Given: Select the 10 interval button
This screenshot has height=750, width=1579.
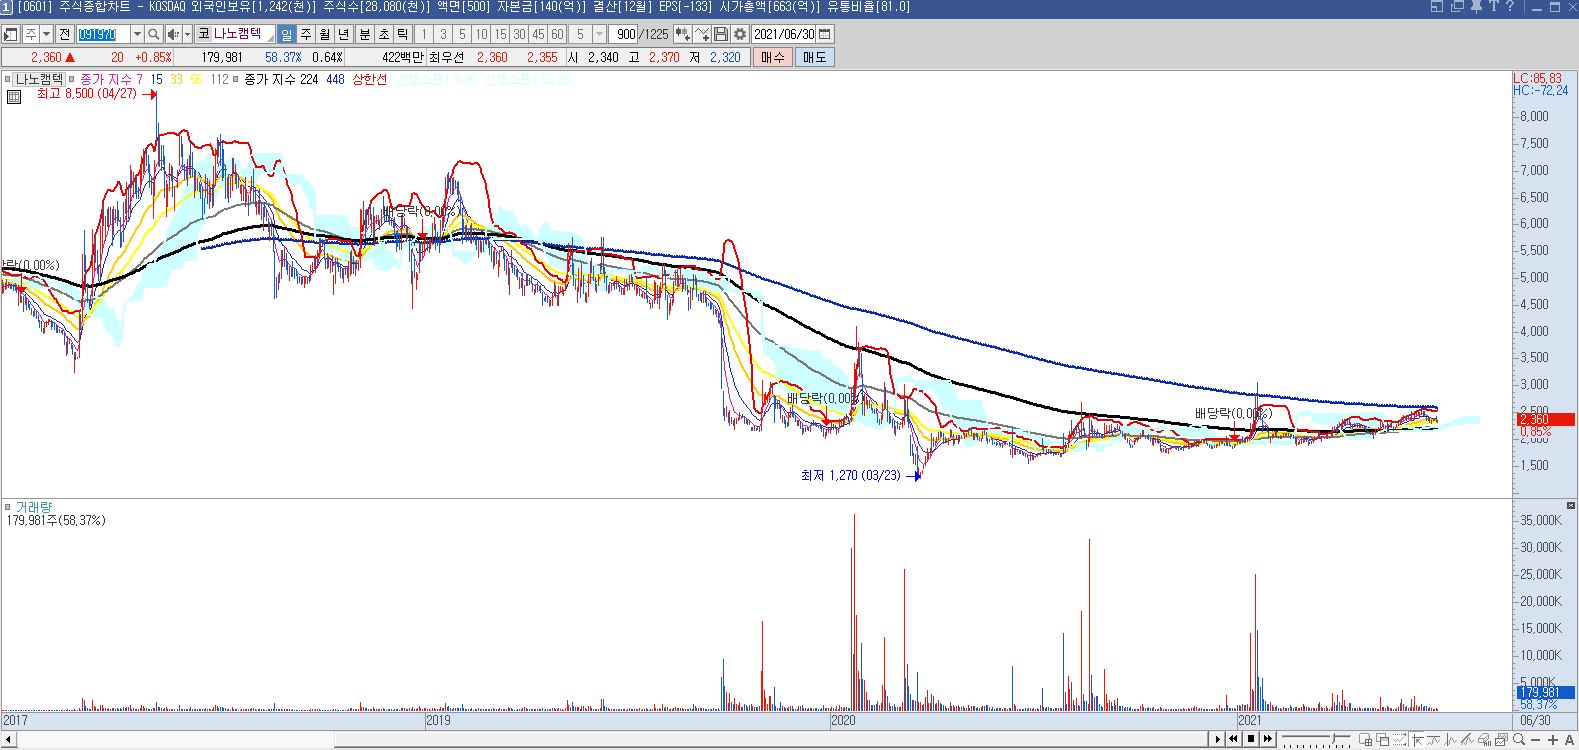Looking at the screenshot, I should click(x=481, y=34).
